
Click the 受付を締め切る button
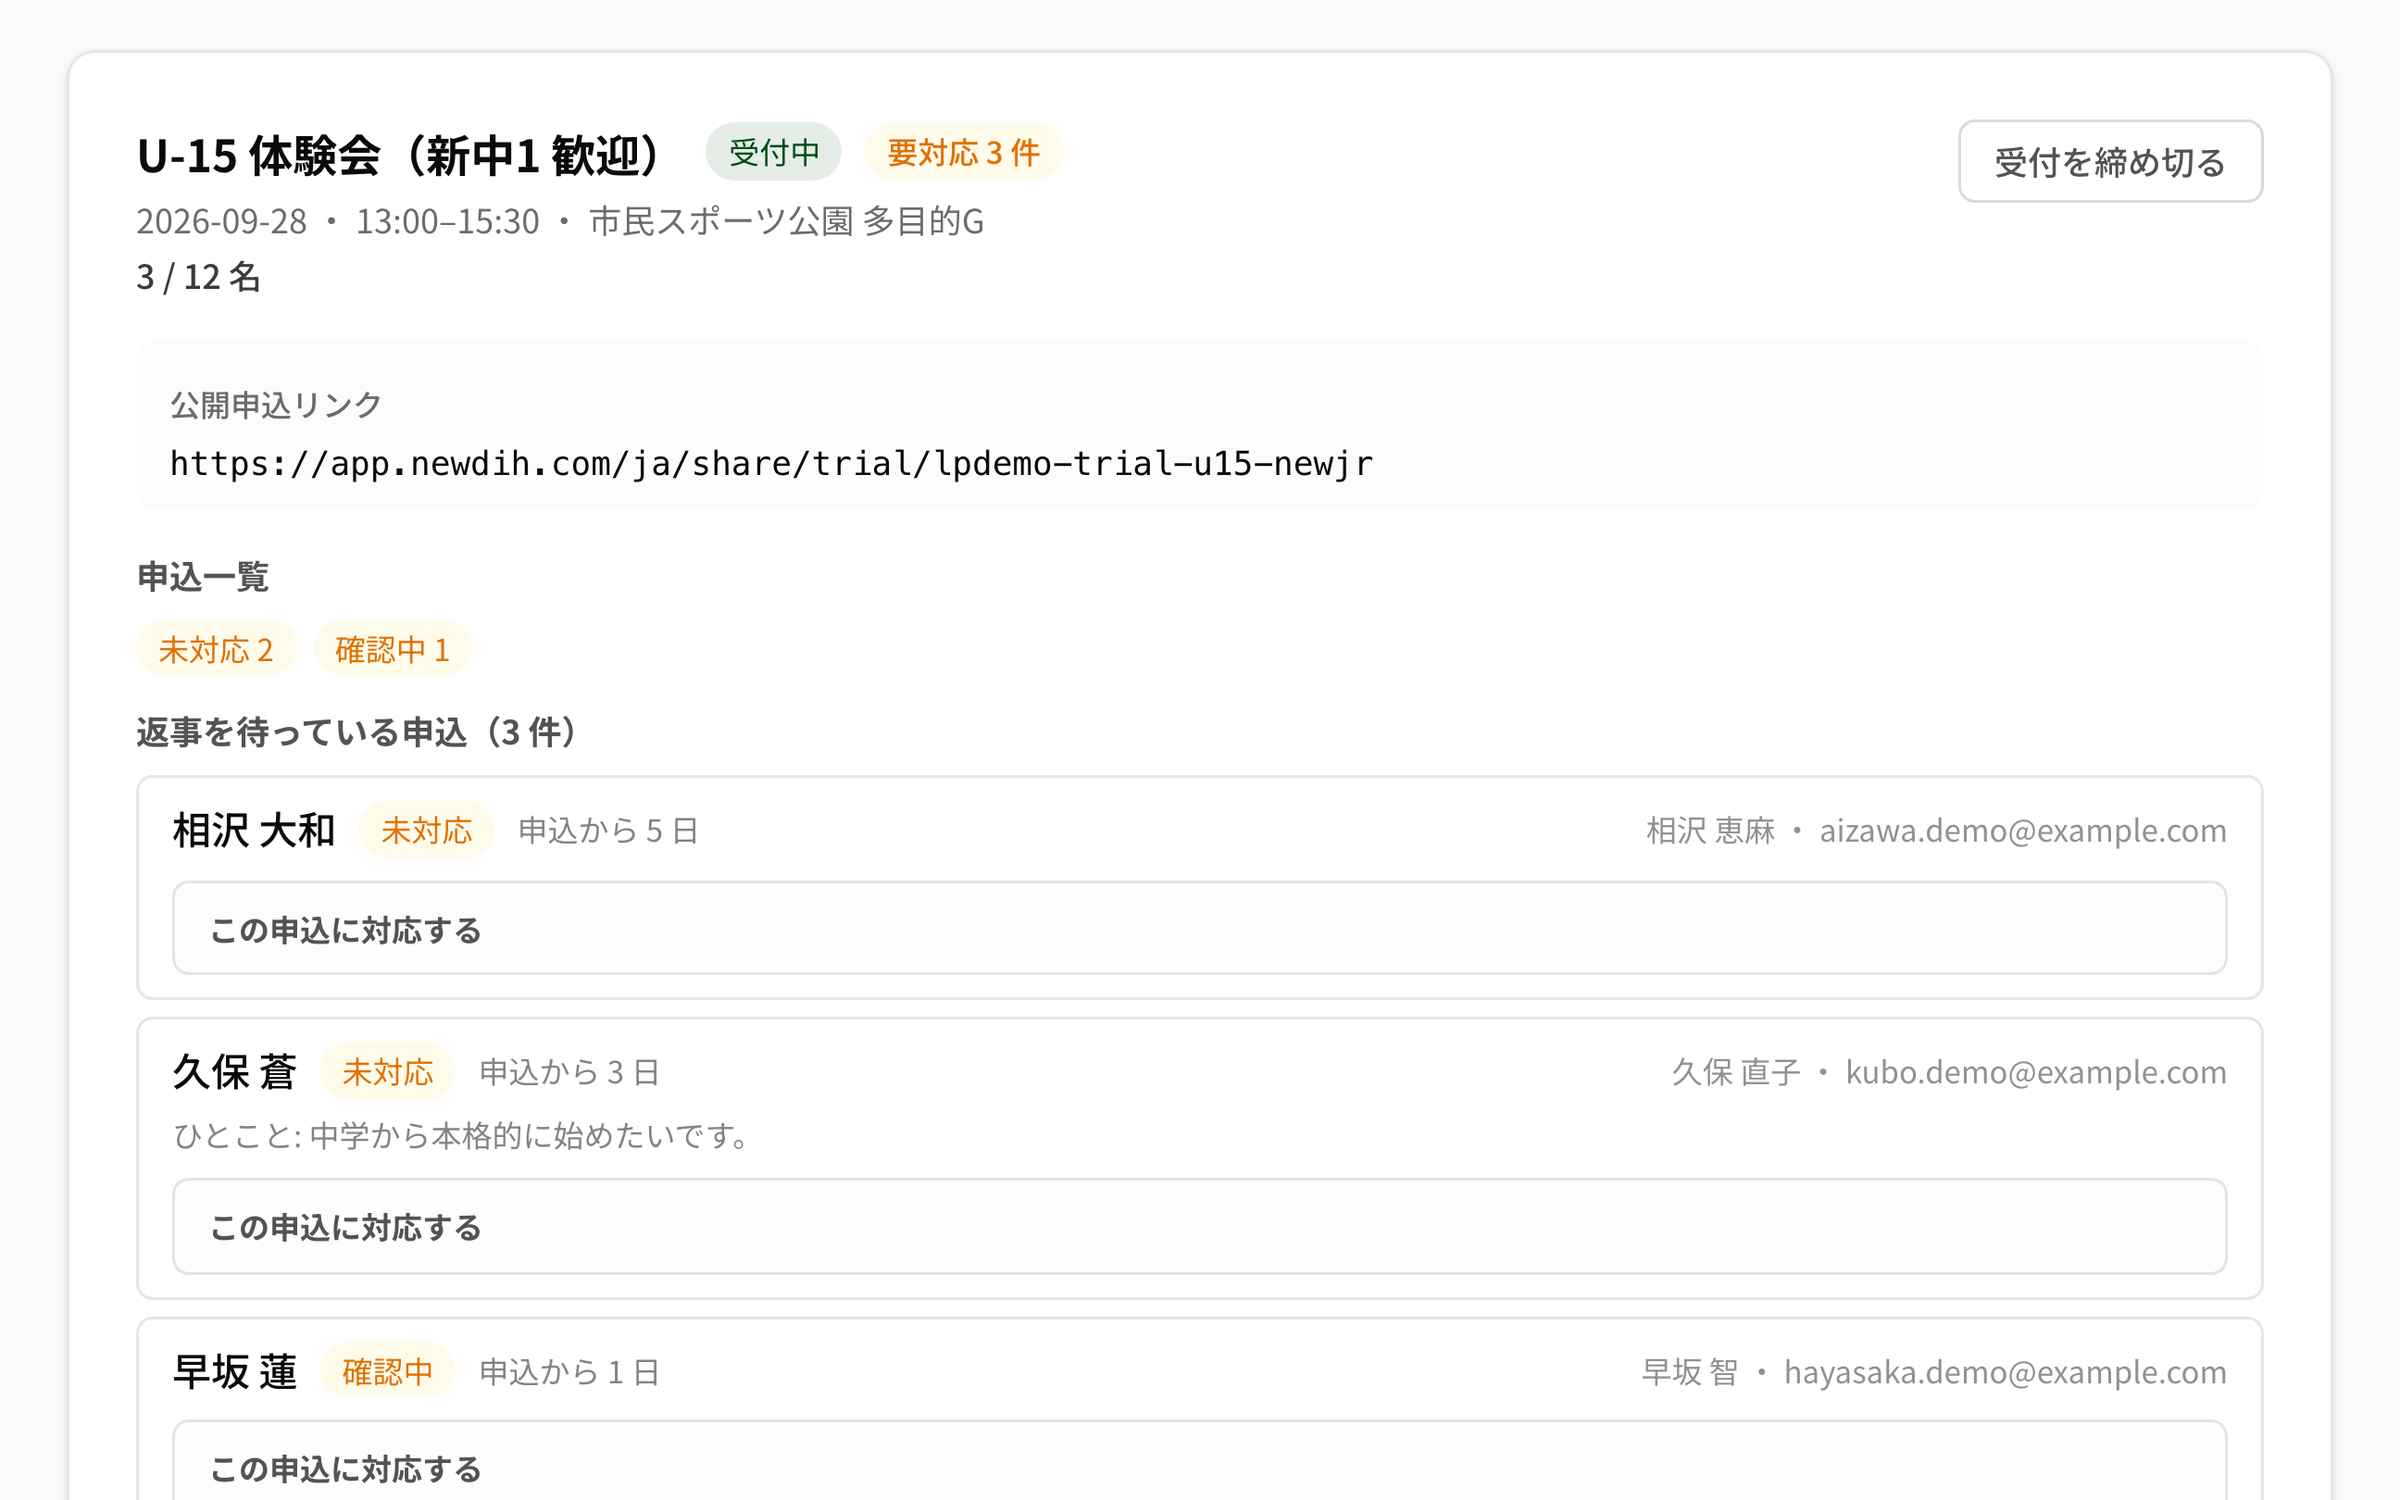(x=2110, y=161)
